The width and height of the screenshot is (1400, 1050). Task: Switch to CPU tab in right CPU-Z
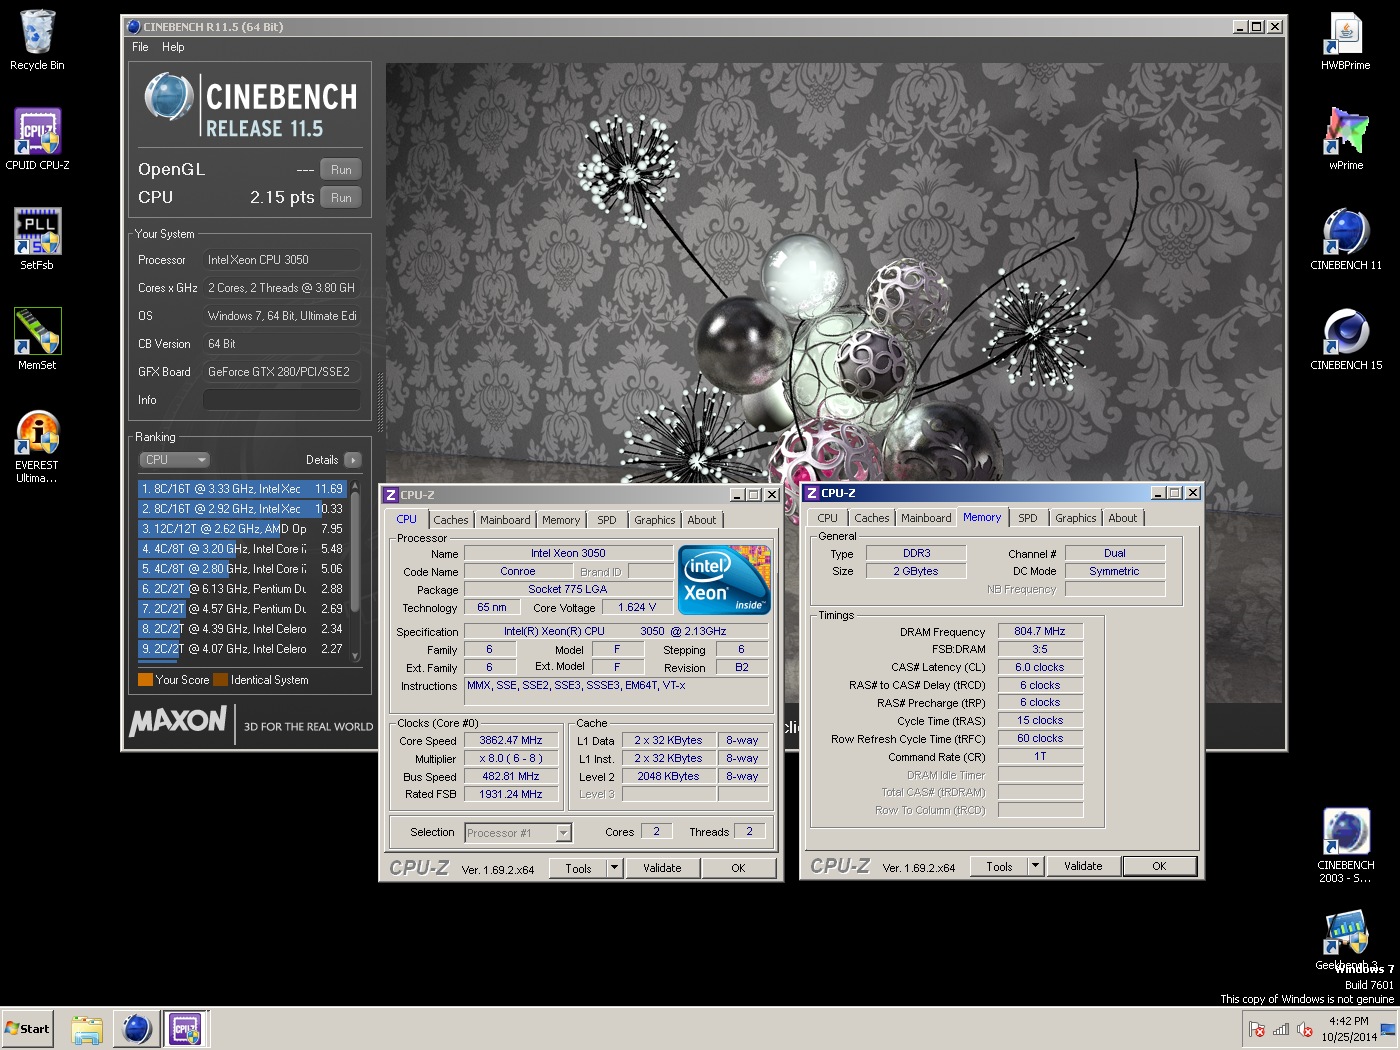[827, 518]
